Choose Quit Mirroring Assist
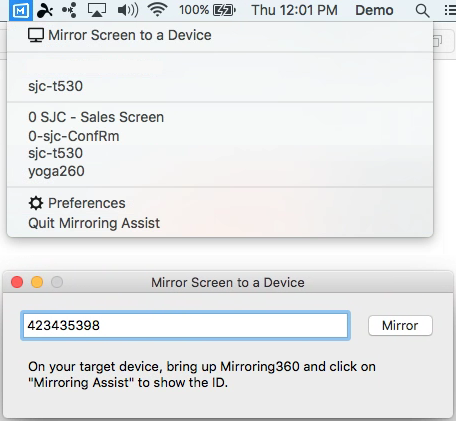The height and width of the screenshot is (421, 457). pyautogui.click(x=220, y=223)
